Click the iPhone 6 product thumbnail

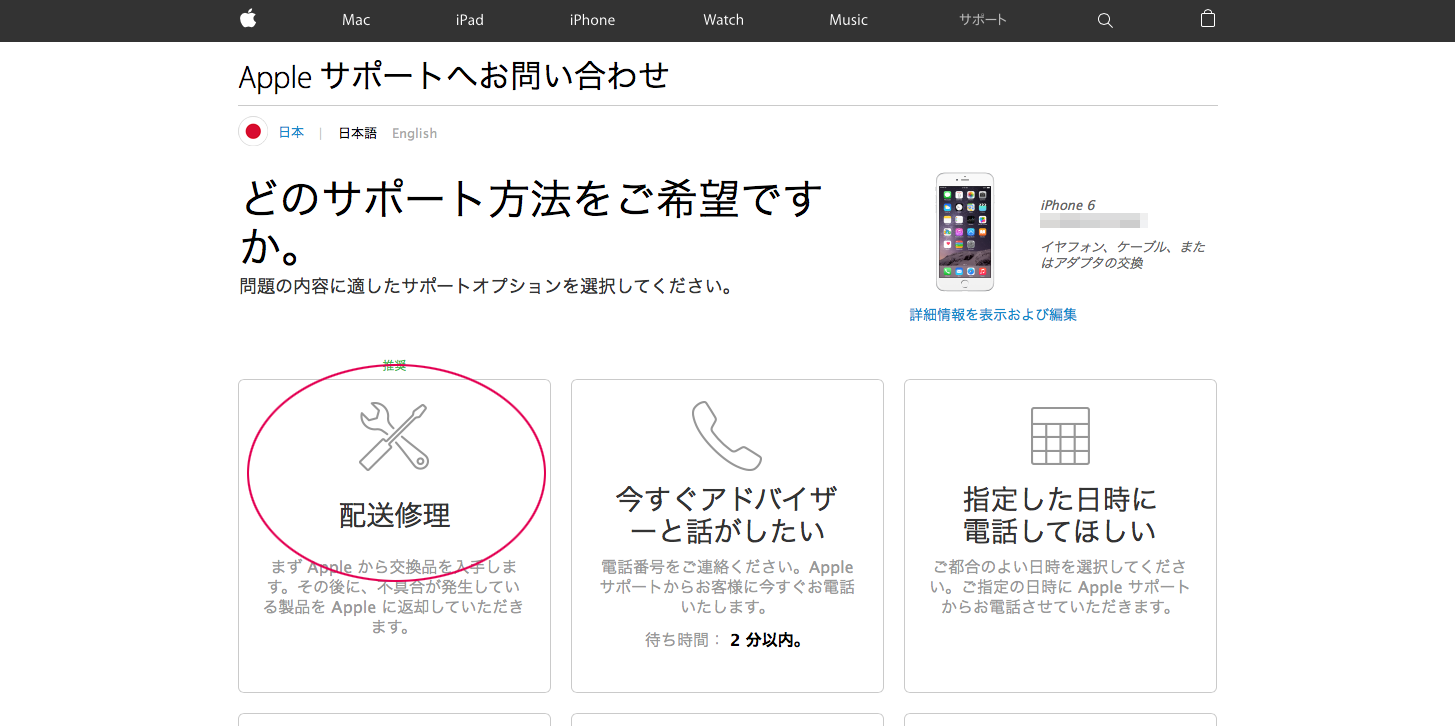point(965,232)
